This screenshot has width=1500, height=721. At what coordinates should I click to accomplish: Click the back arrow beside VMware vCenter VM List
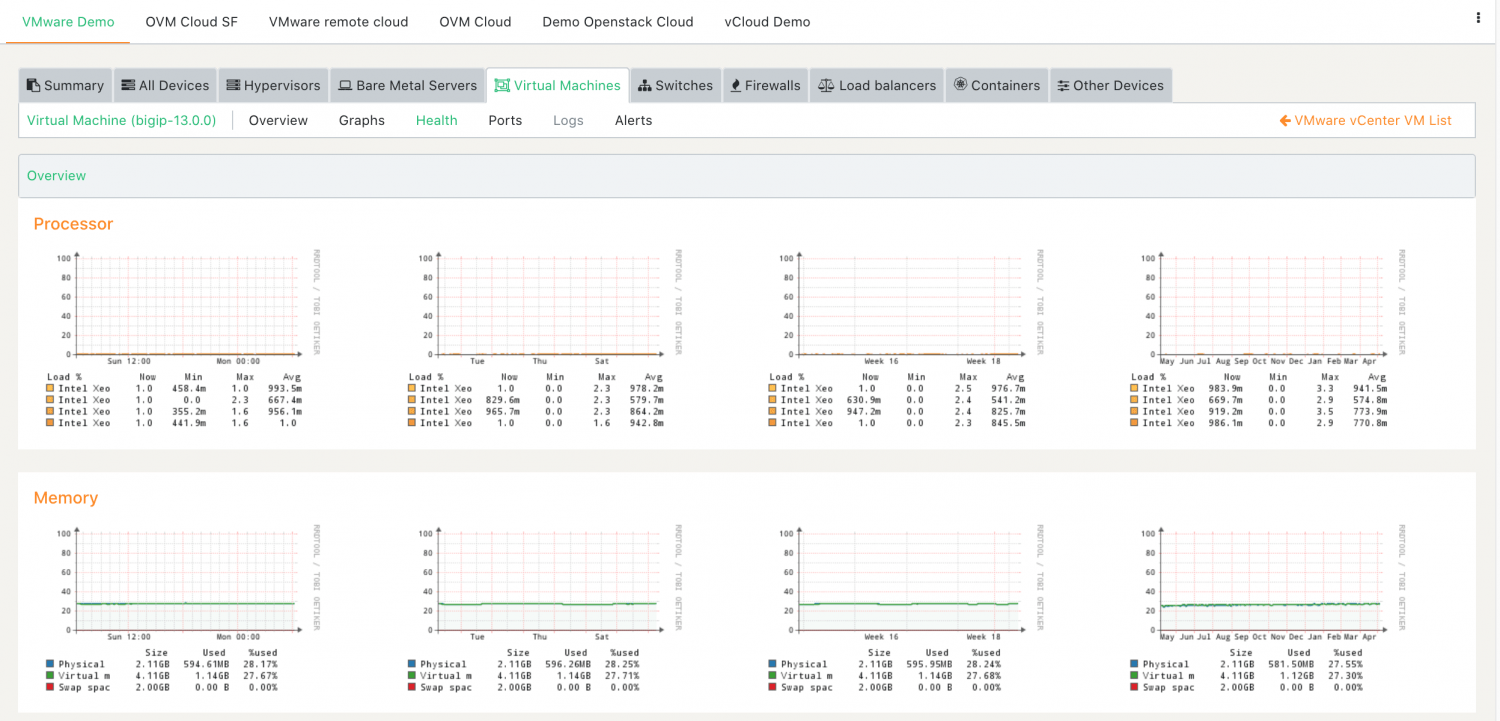pyautogui.click(x=1285, y=120)
